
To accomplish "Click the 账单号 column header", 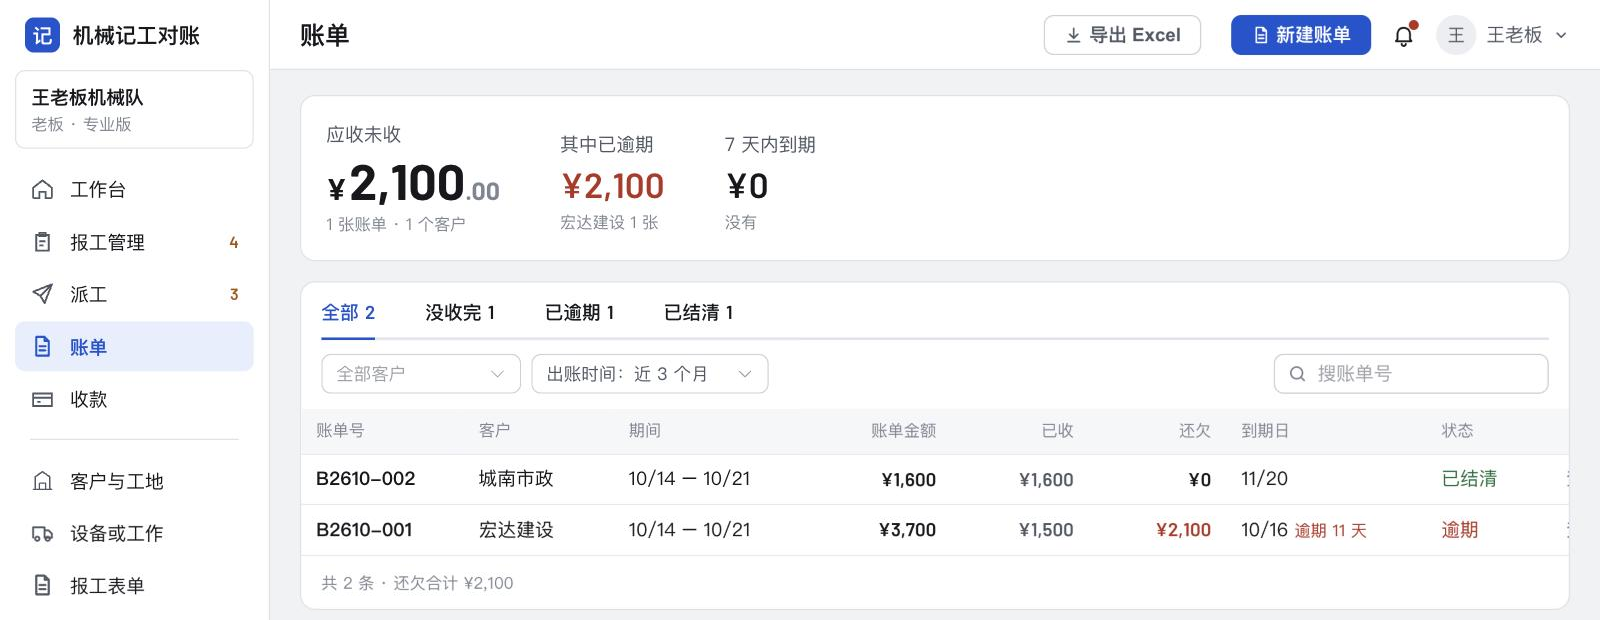I will 340,431.
